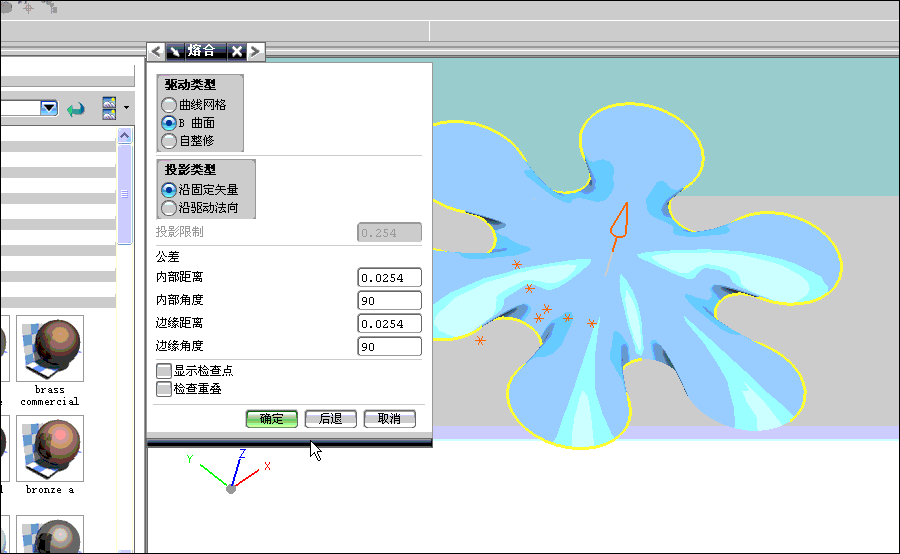Viewport: 900px width, 554px height.
Task: Click the 投影限制 value field
Action: coord(389,233)
